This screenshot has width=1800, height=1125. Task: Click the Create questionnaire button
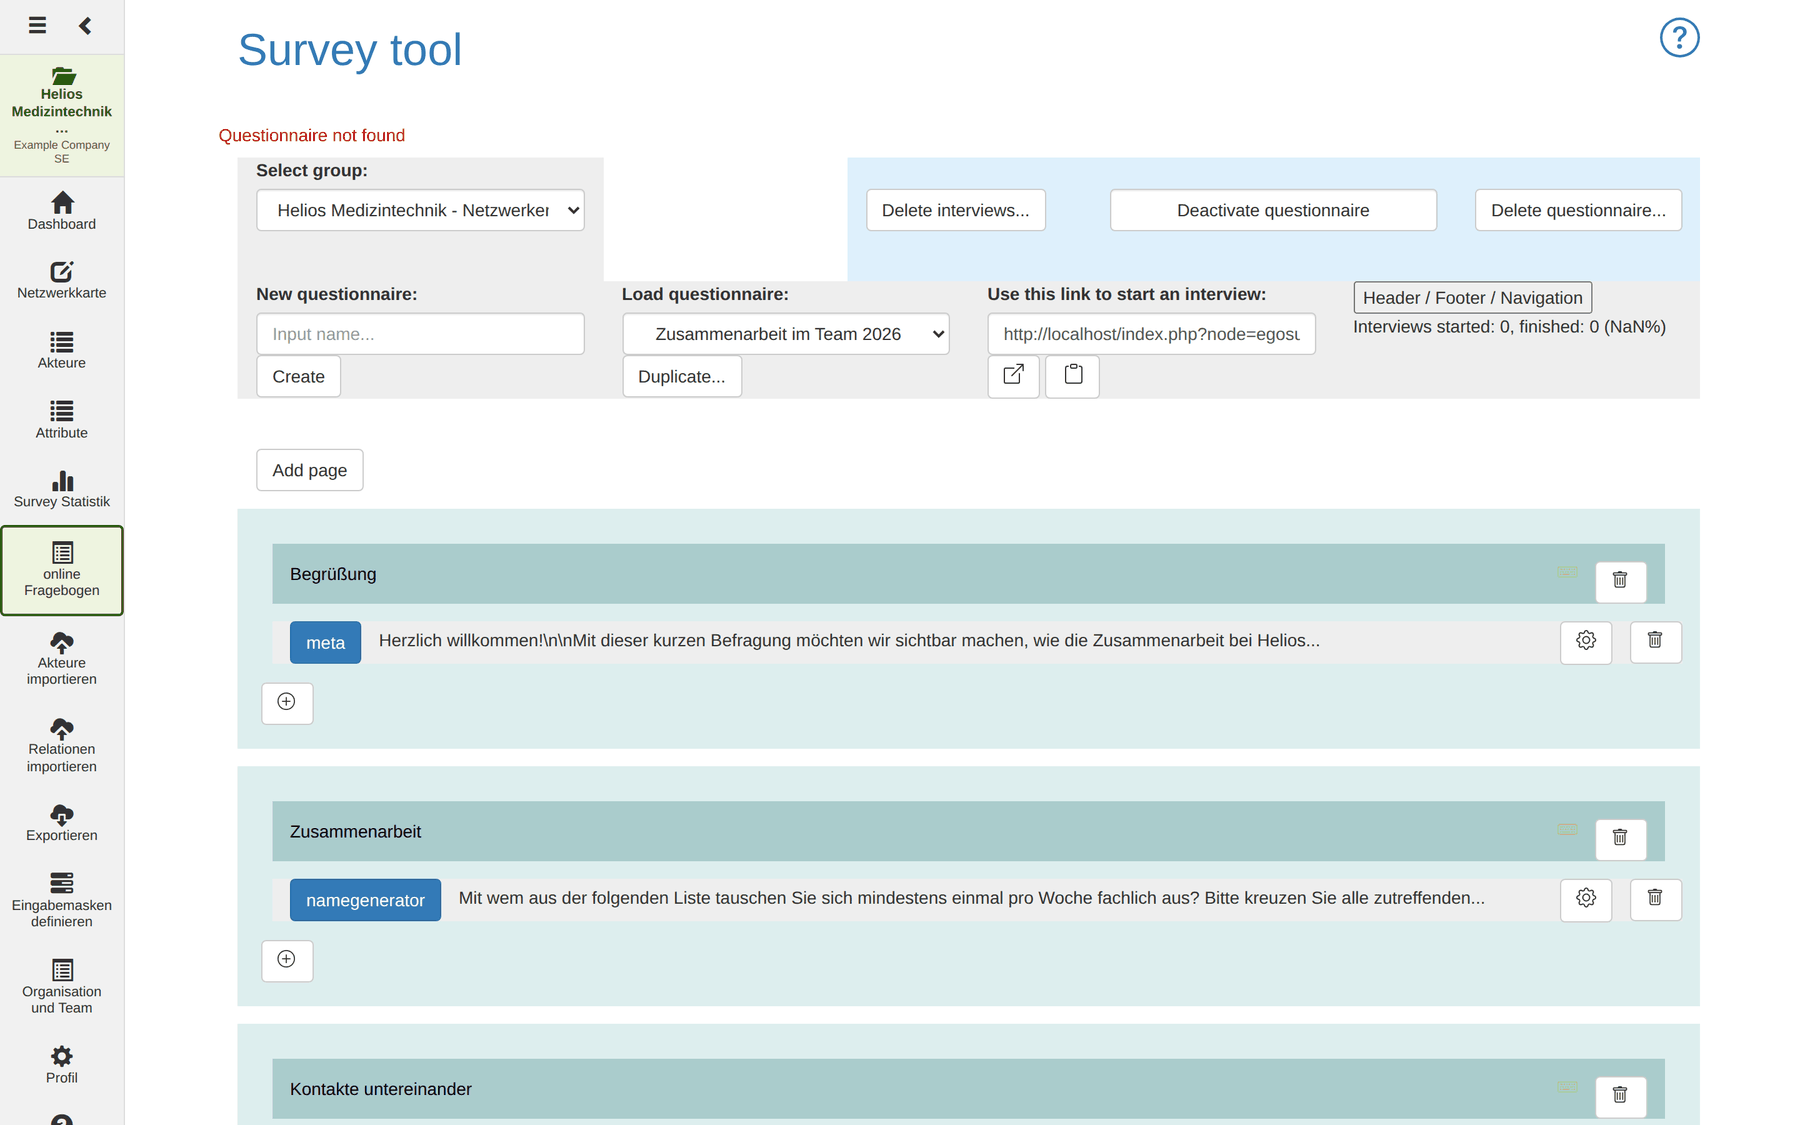pos(298,377)
